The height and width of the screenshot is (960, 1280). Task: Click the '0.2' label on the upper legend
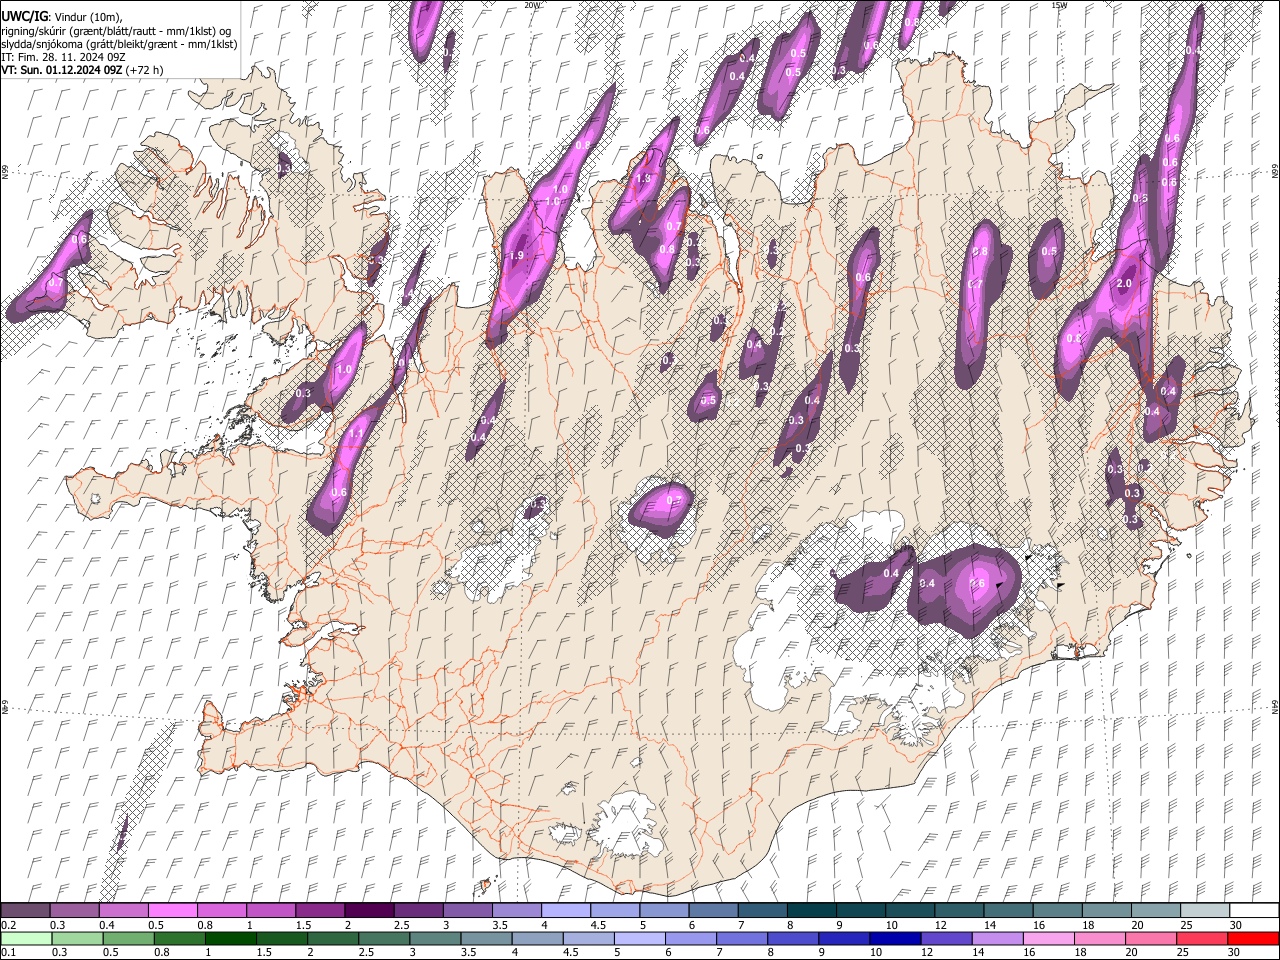(9, 925)
